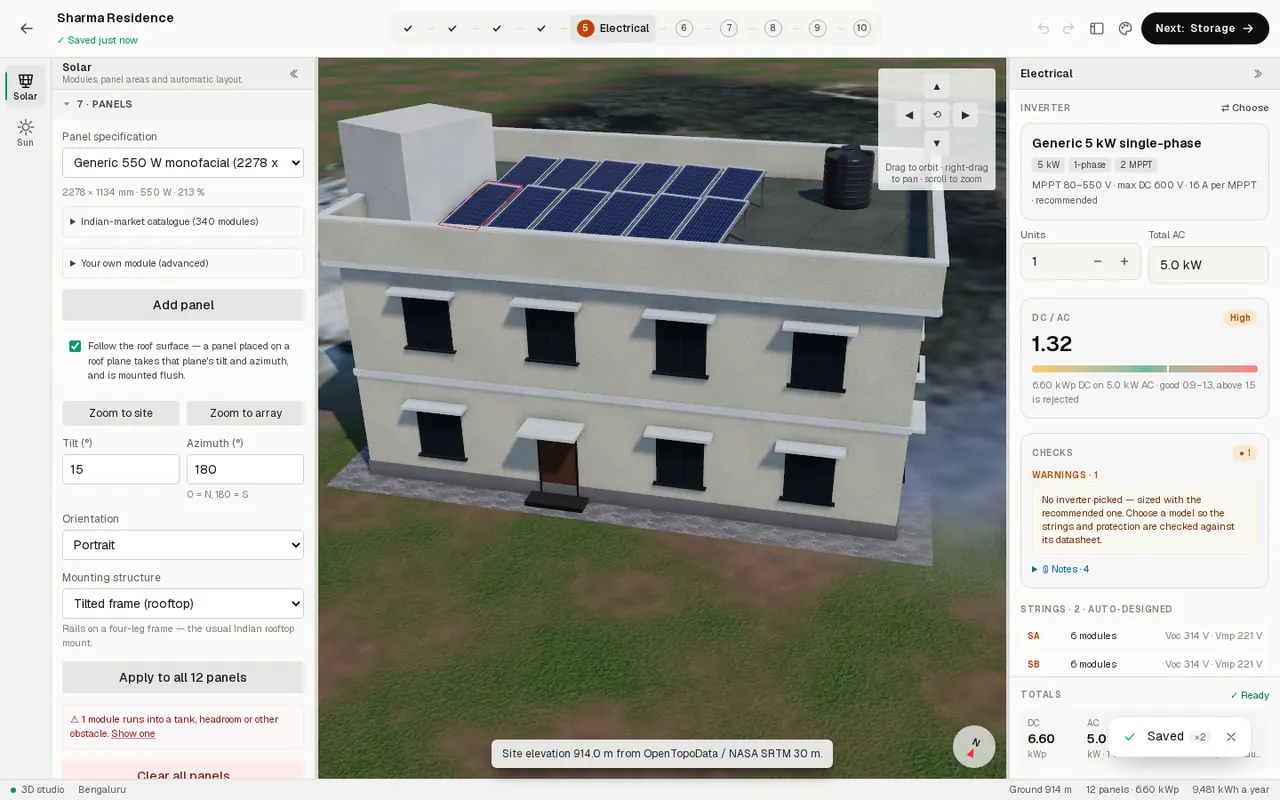Collapse the Electrical panel with the double chevron
The height and width of the screenshot is (800, 1280).
(x=1258, y=74)
